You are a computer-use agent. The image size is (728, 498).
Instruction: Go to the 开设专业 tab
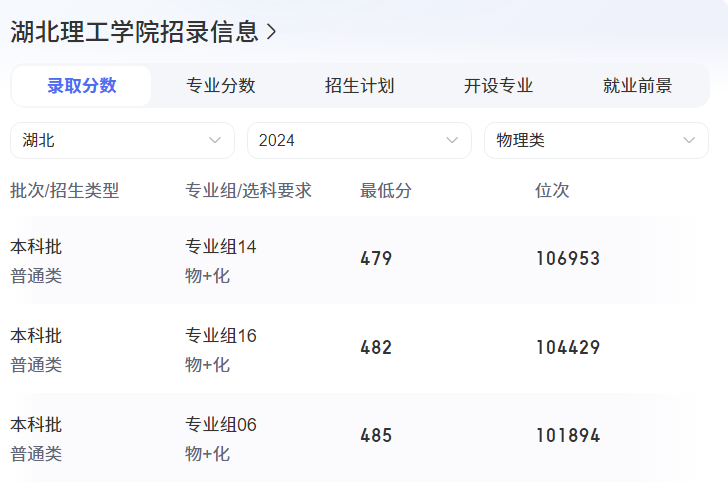(498, 86)
